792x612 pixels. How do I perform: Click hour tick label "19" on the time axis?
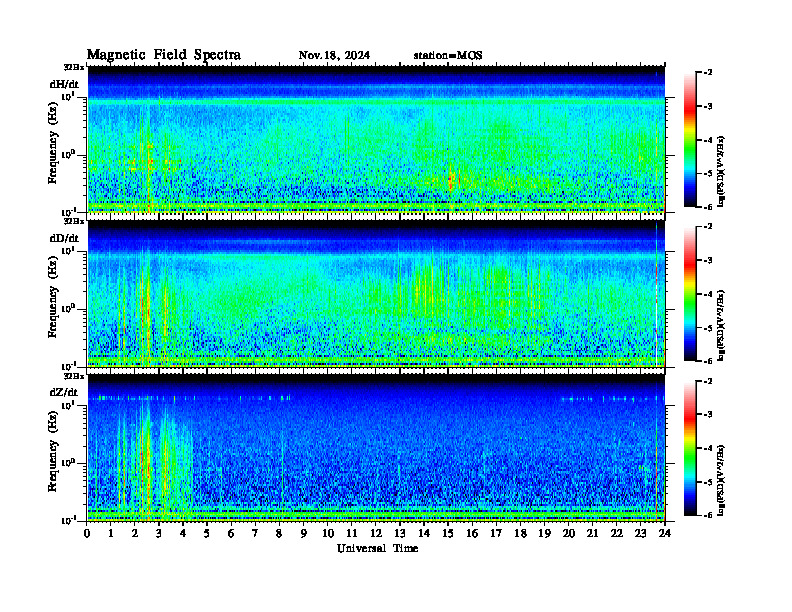pyautogui.click(x=544, y=534)
